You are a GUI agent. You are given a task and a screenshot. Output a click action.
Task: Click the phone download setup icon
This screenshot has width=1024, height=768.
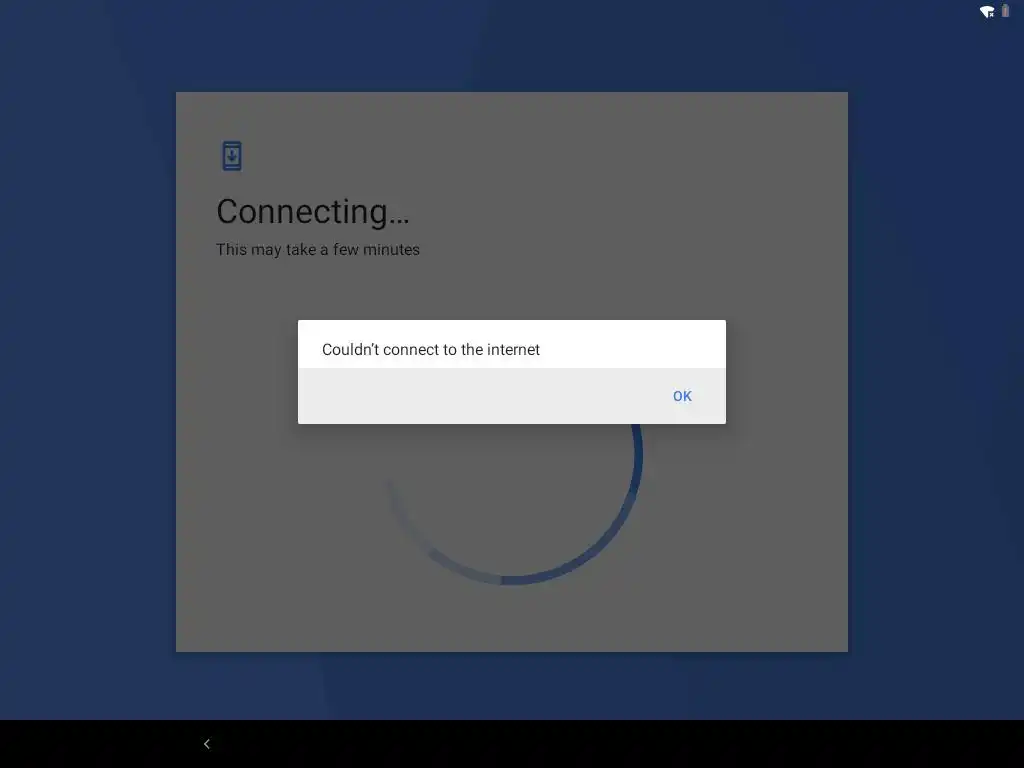point(232,156)
